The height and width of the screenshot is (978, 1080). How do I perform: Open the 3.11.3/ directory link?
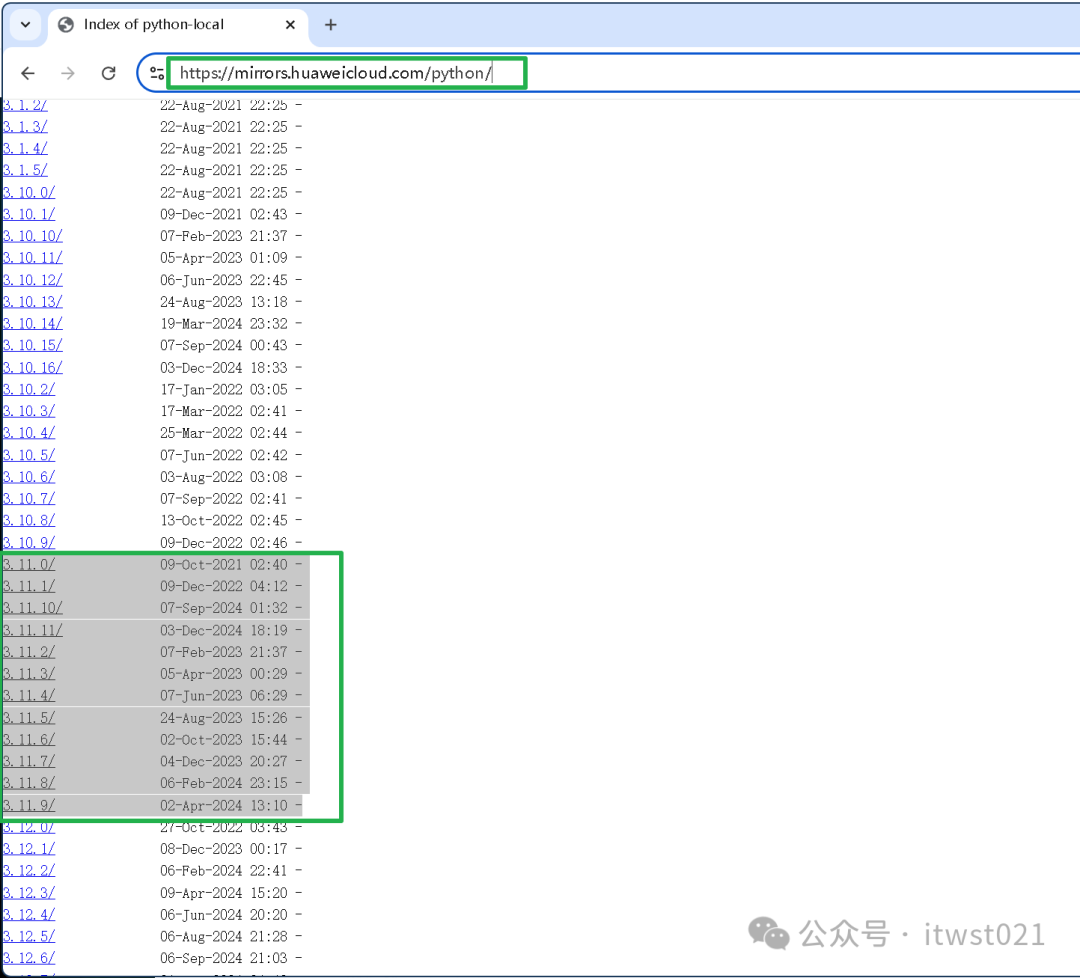coord(29,674)
